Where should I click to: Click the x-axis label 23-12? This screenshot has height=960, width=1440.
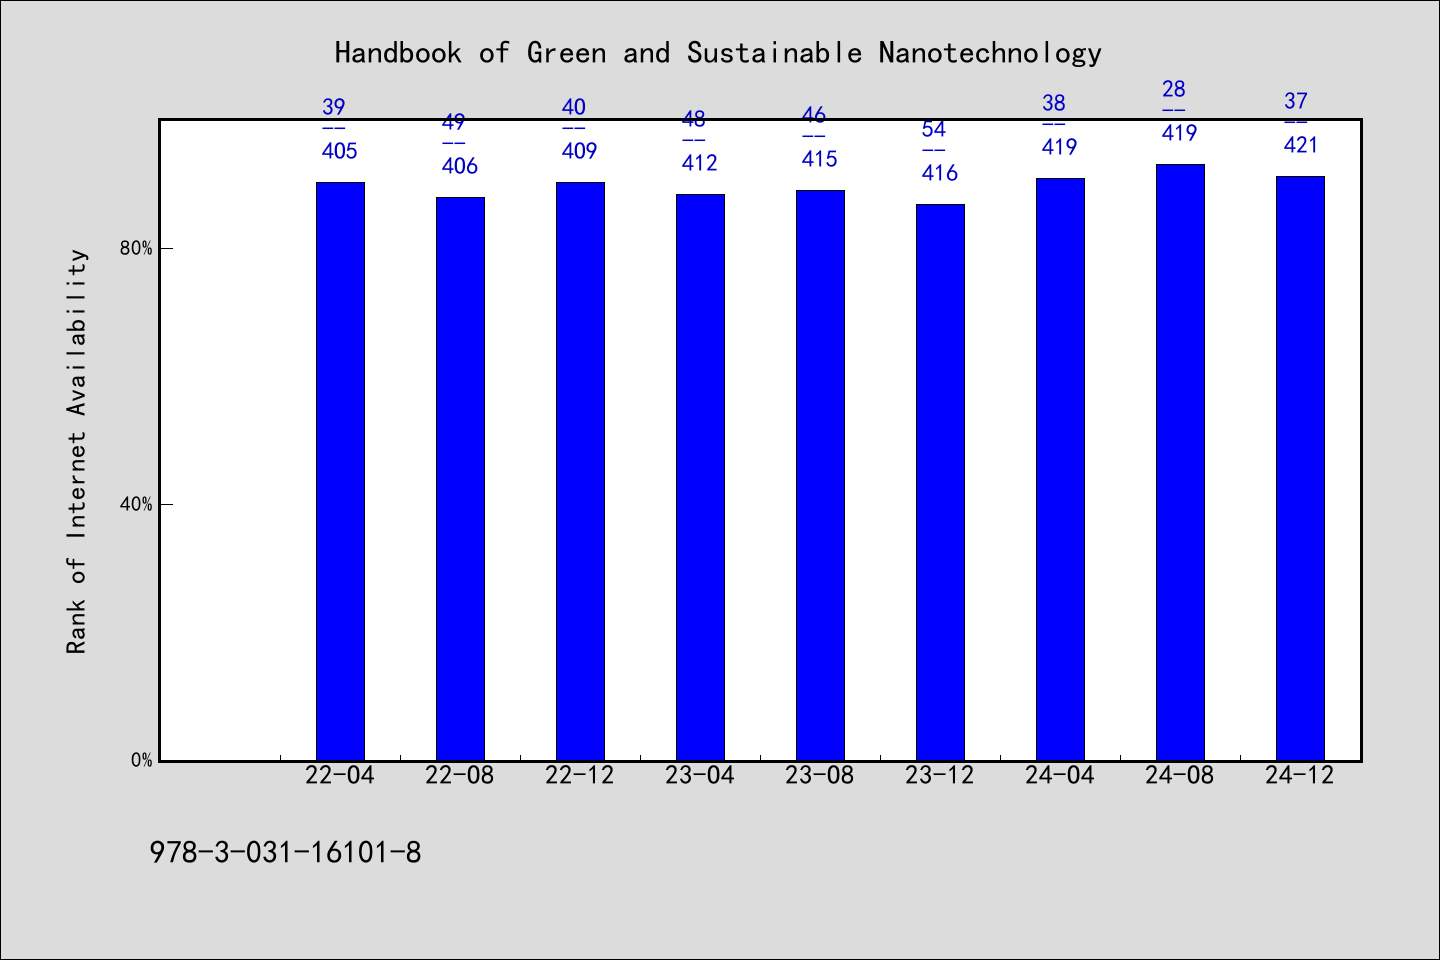[940, 776]
